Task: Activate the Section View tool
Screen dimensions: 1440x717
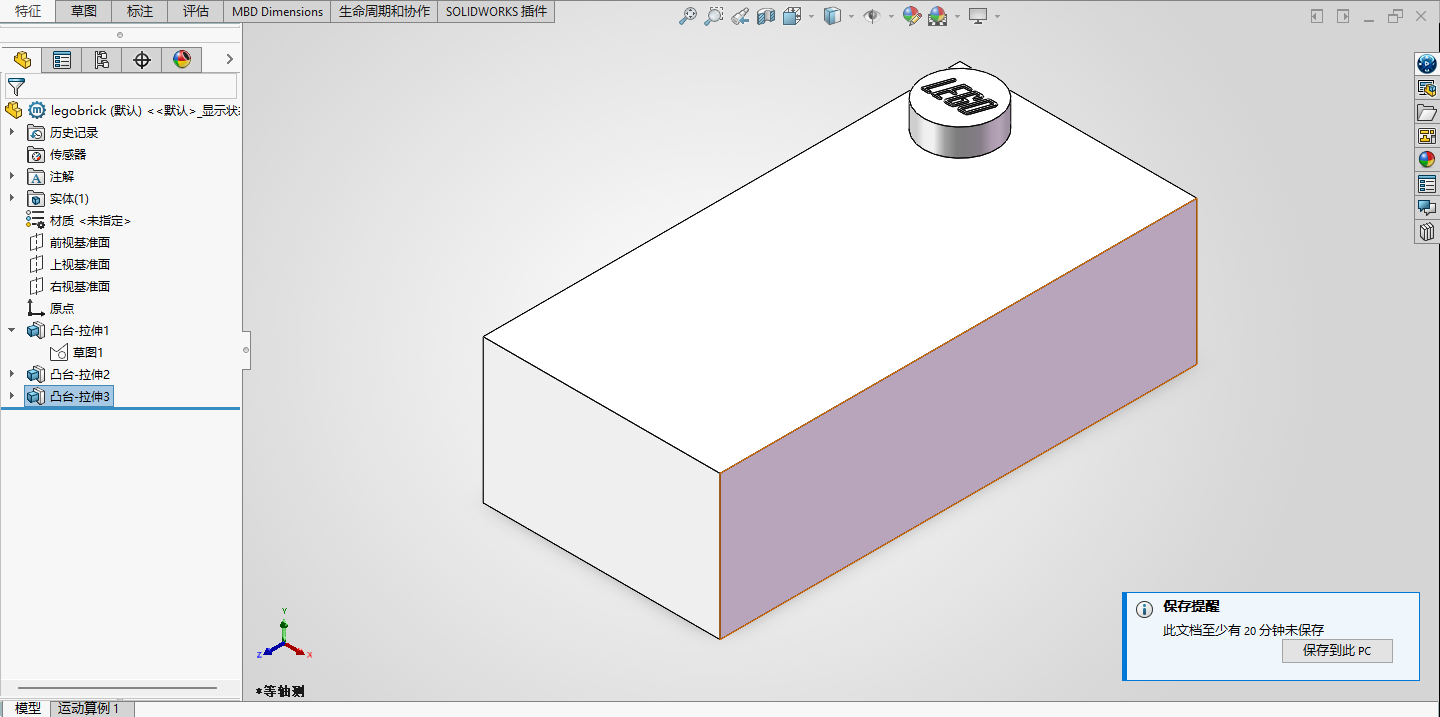Action: (x=766, y=16)
